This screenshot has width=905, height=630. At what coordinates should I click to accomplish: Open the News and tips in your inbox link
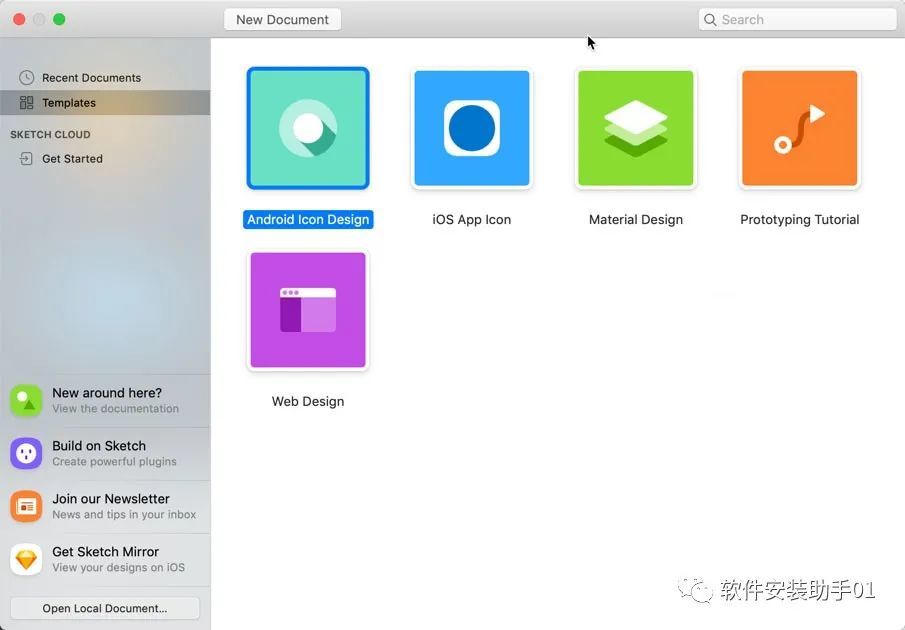point(124,515)
